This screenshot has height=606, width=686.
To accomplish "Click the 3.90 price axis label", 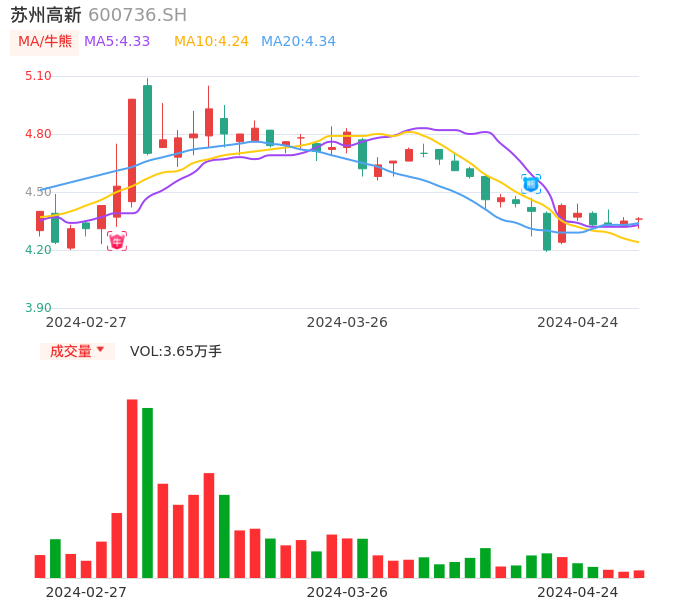I will 38,308.
